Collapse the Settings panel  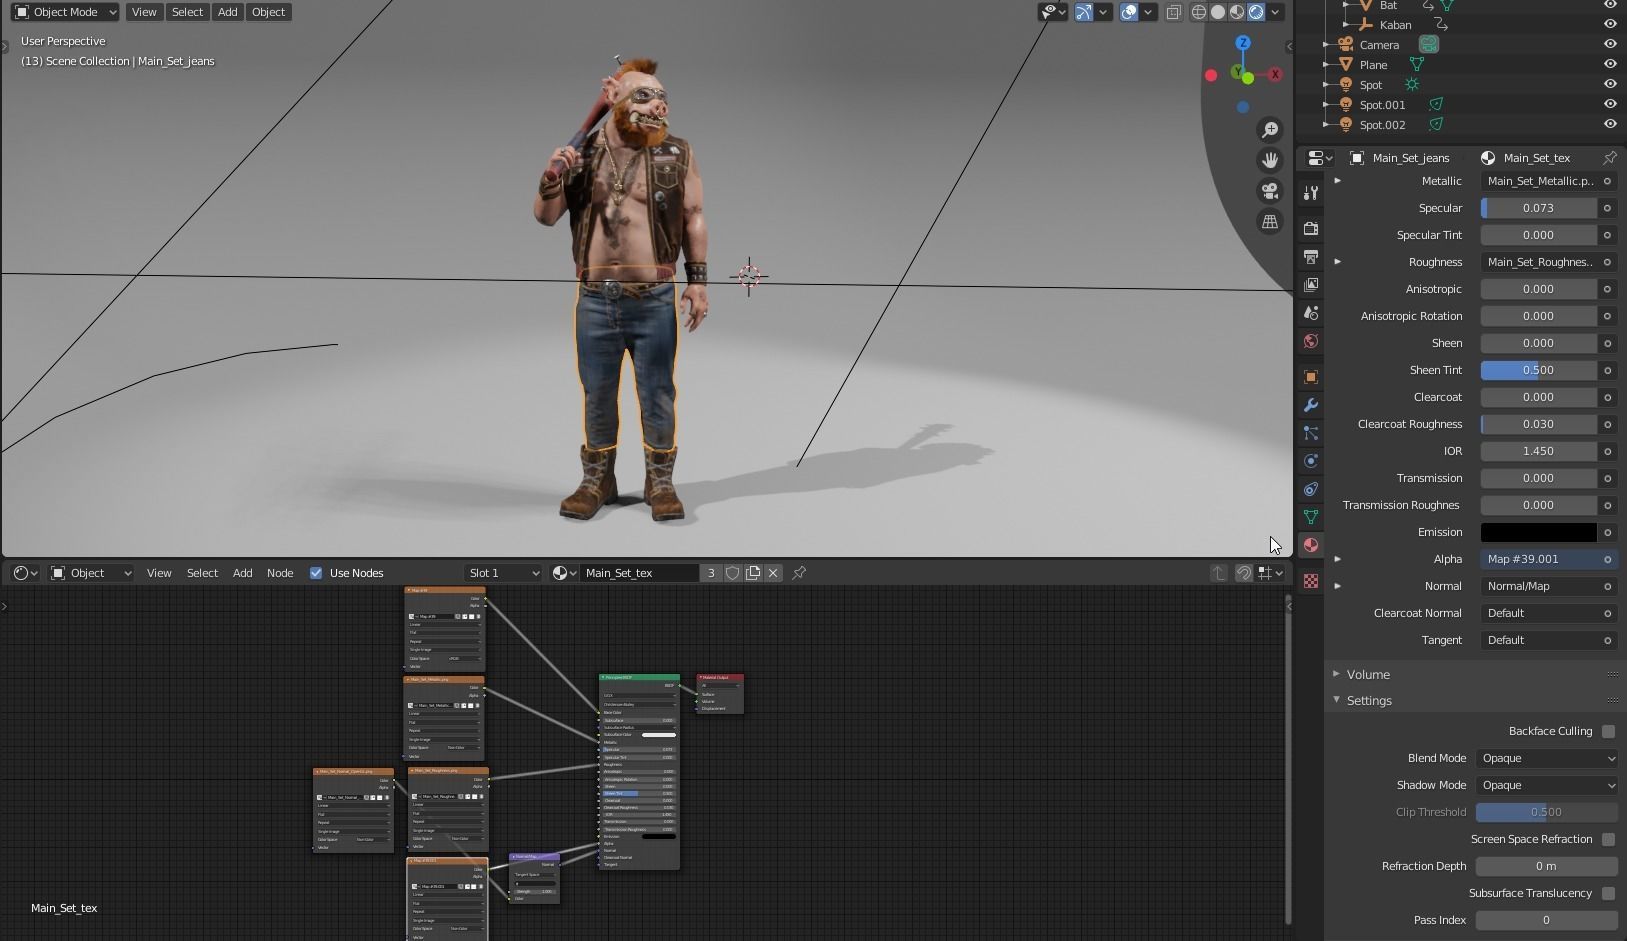tap(1369, 700)
